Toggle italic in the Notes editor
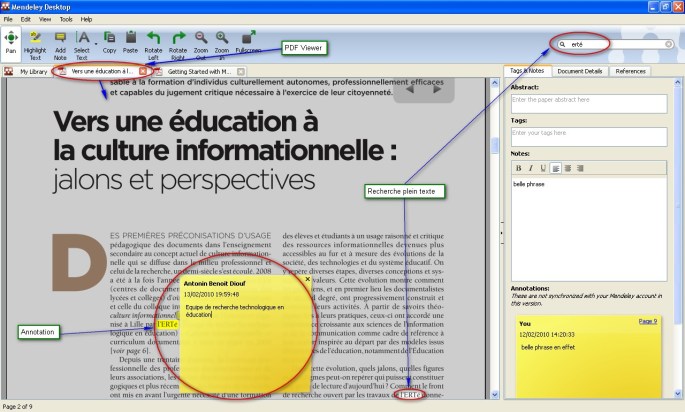The image size is (685, 412). tap(530, 168)
